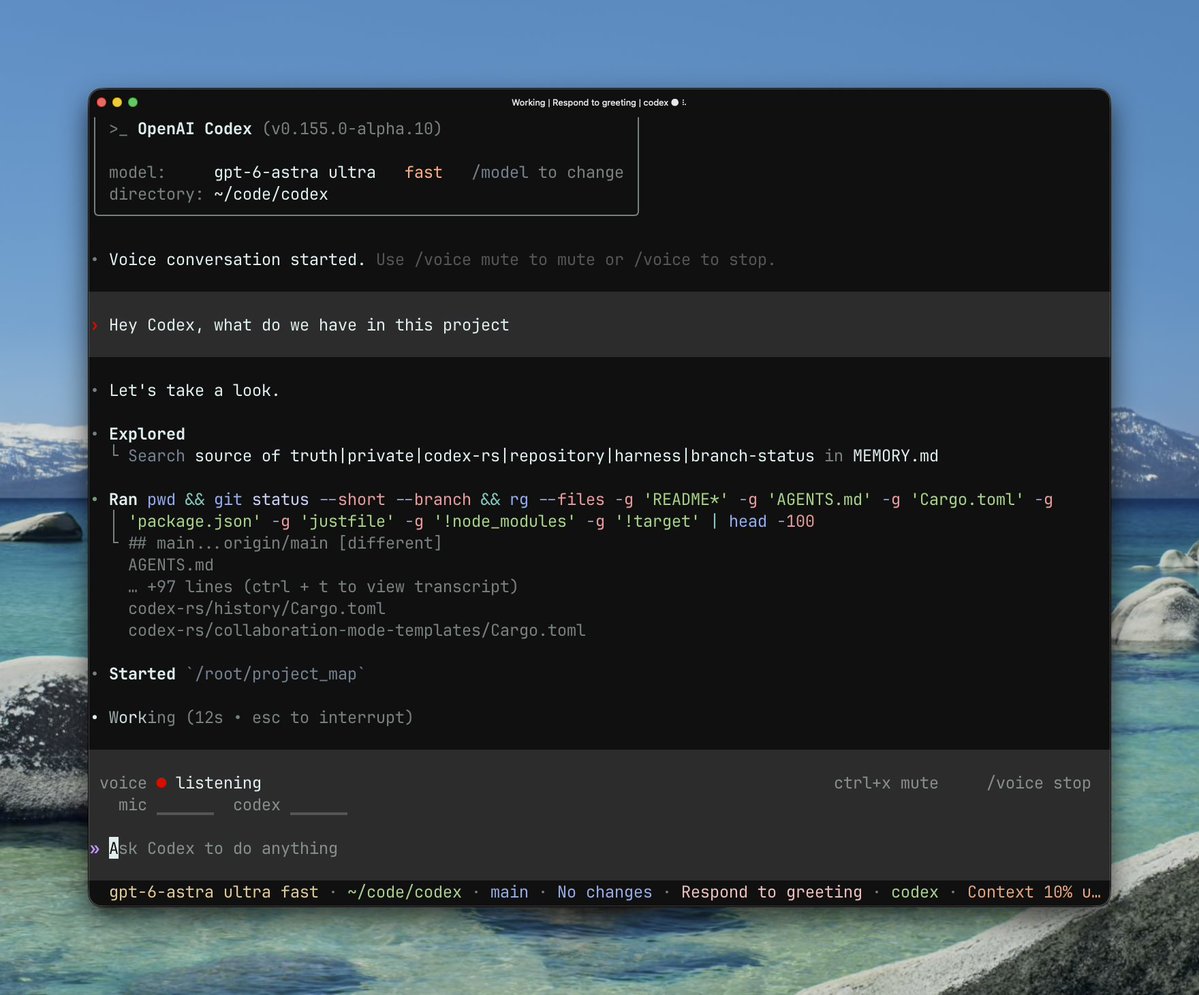Click 'codex-rs/history/Cargo.toml' path

(256, 608)
